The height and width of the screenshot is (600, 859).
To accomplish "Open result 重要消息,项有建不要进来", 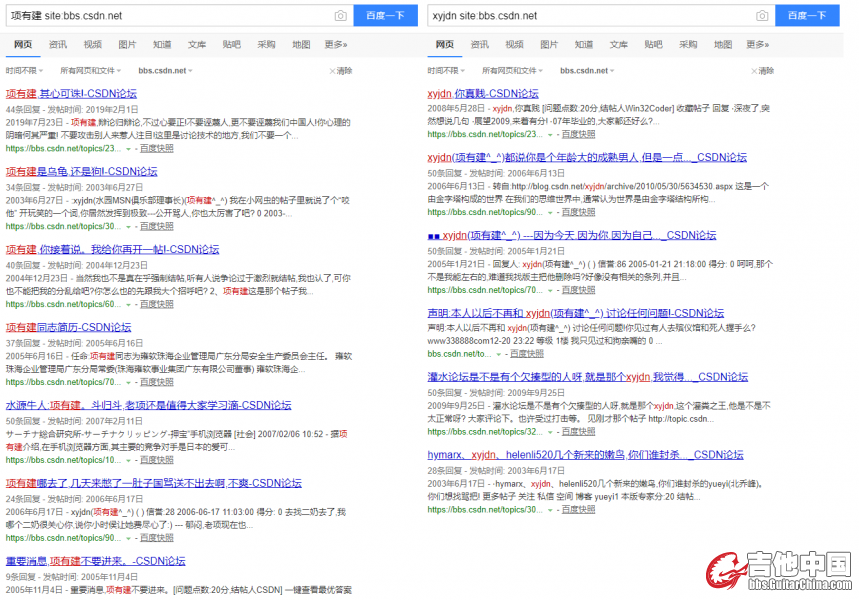I will coord(95,561).
